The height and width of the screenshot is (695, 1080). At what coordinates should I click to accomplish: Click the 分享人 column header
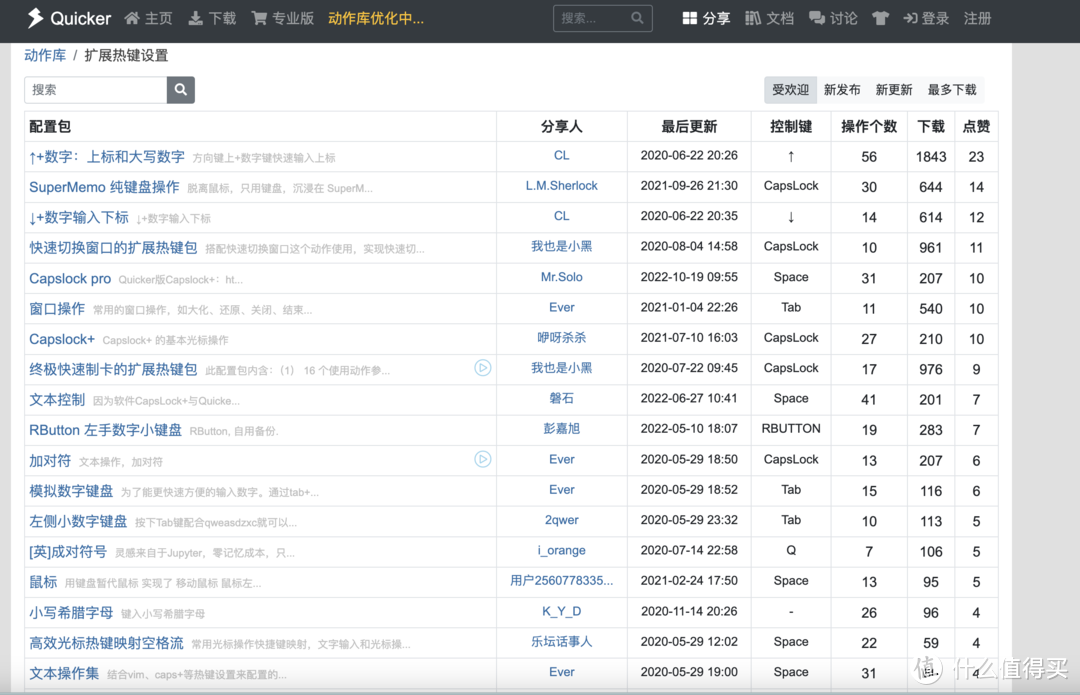click(561, 127)
